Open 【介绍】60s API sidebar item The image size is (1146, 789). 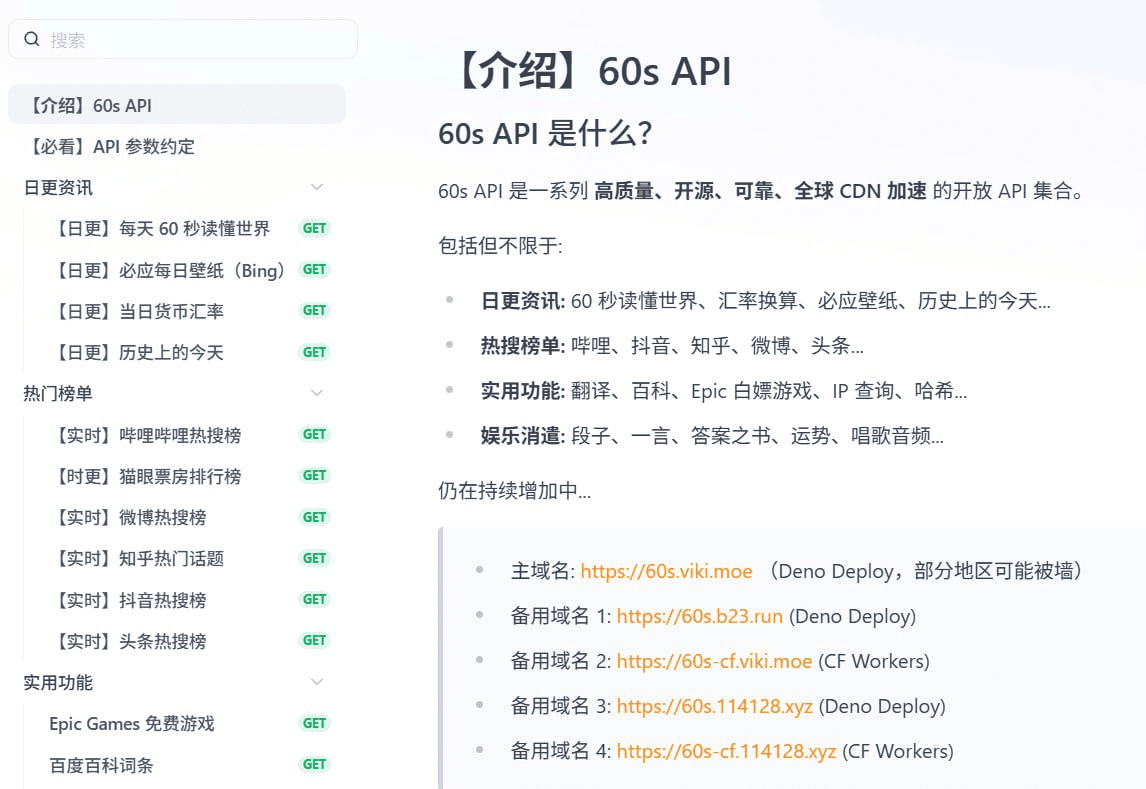[177, 104]
